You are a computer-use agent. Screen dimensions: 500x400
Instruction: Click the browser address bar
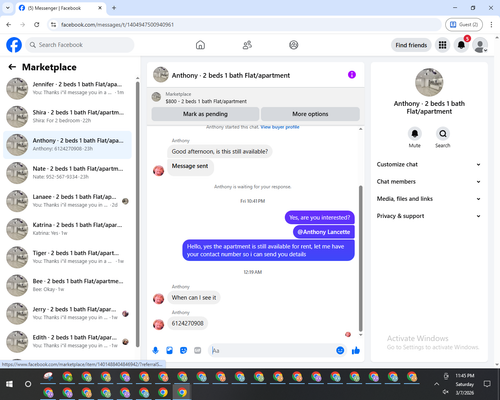[x=245, y=25]
